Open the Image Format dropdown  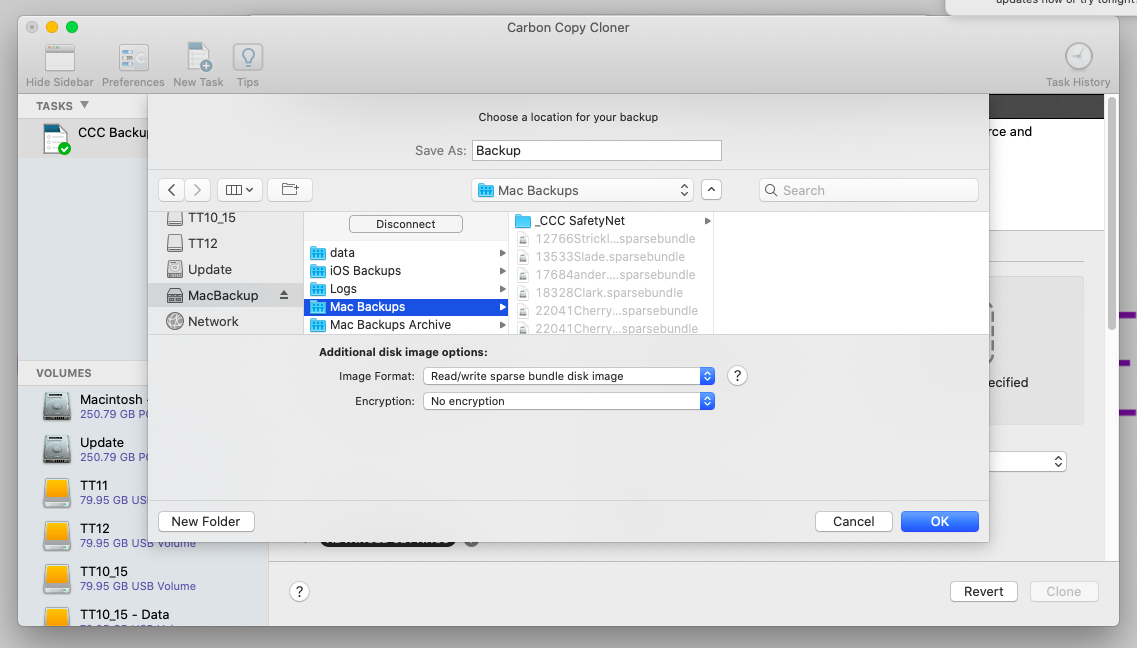coord(568,376)
